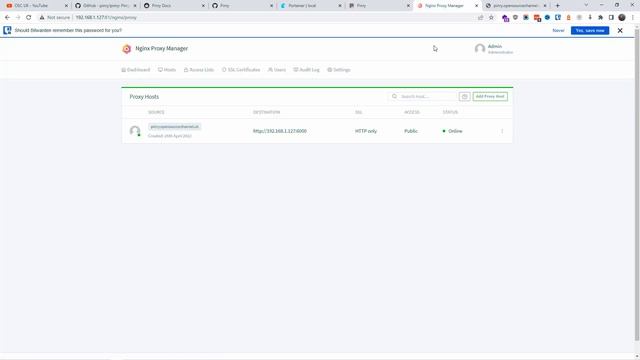Open the Extensions puzzle piece menu

point(600,18)
